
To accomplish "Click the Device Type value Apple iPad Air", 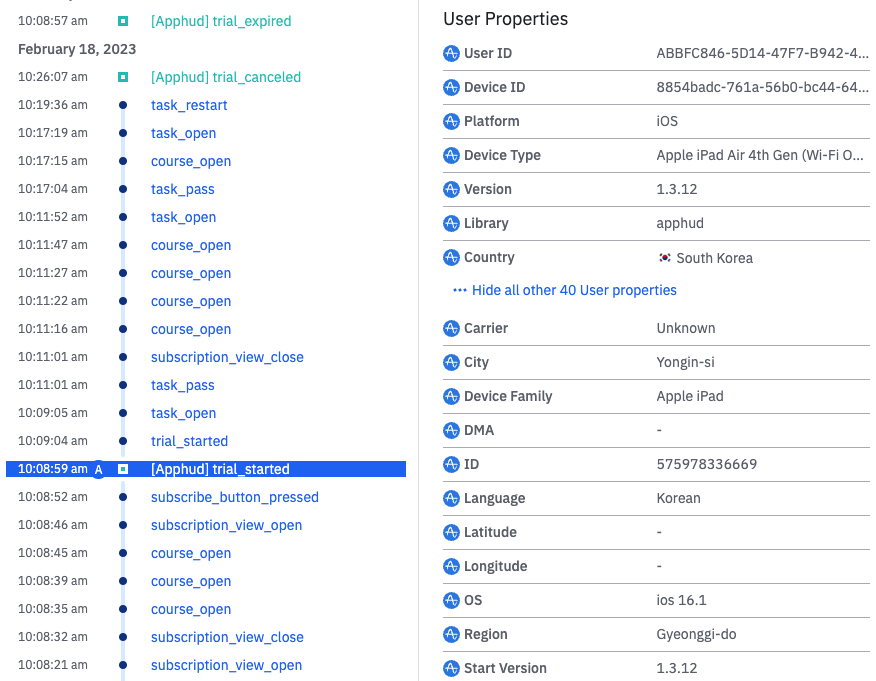I will [762, 155].
